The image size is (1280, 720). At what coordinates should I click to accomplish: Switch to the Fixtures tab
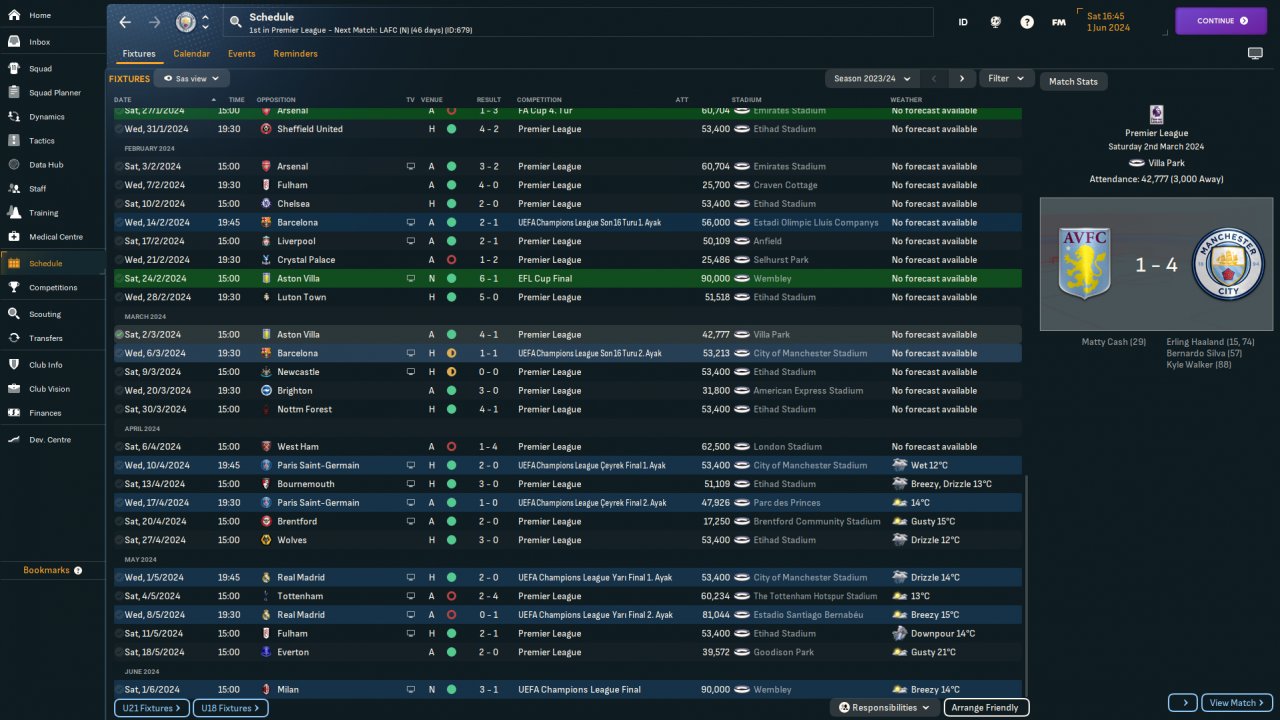click(139, 54)
